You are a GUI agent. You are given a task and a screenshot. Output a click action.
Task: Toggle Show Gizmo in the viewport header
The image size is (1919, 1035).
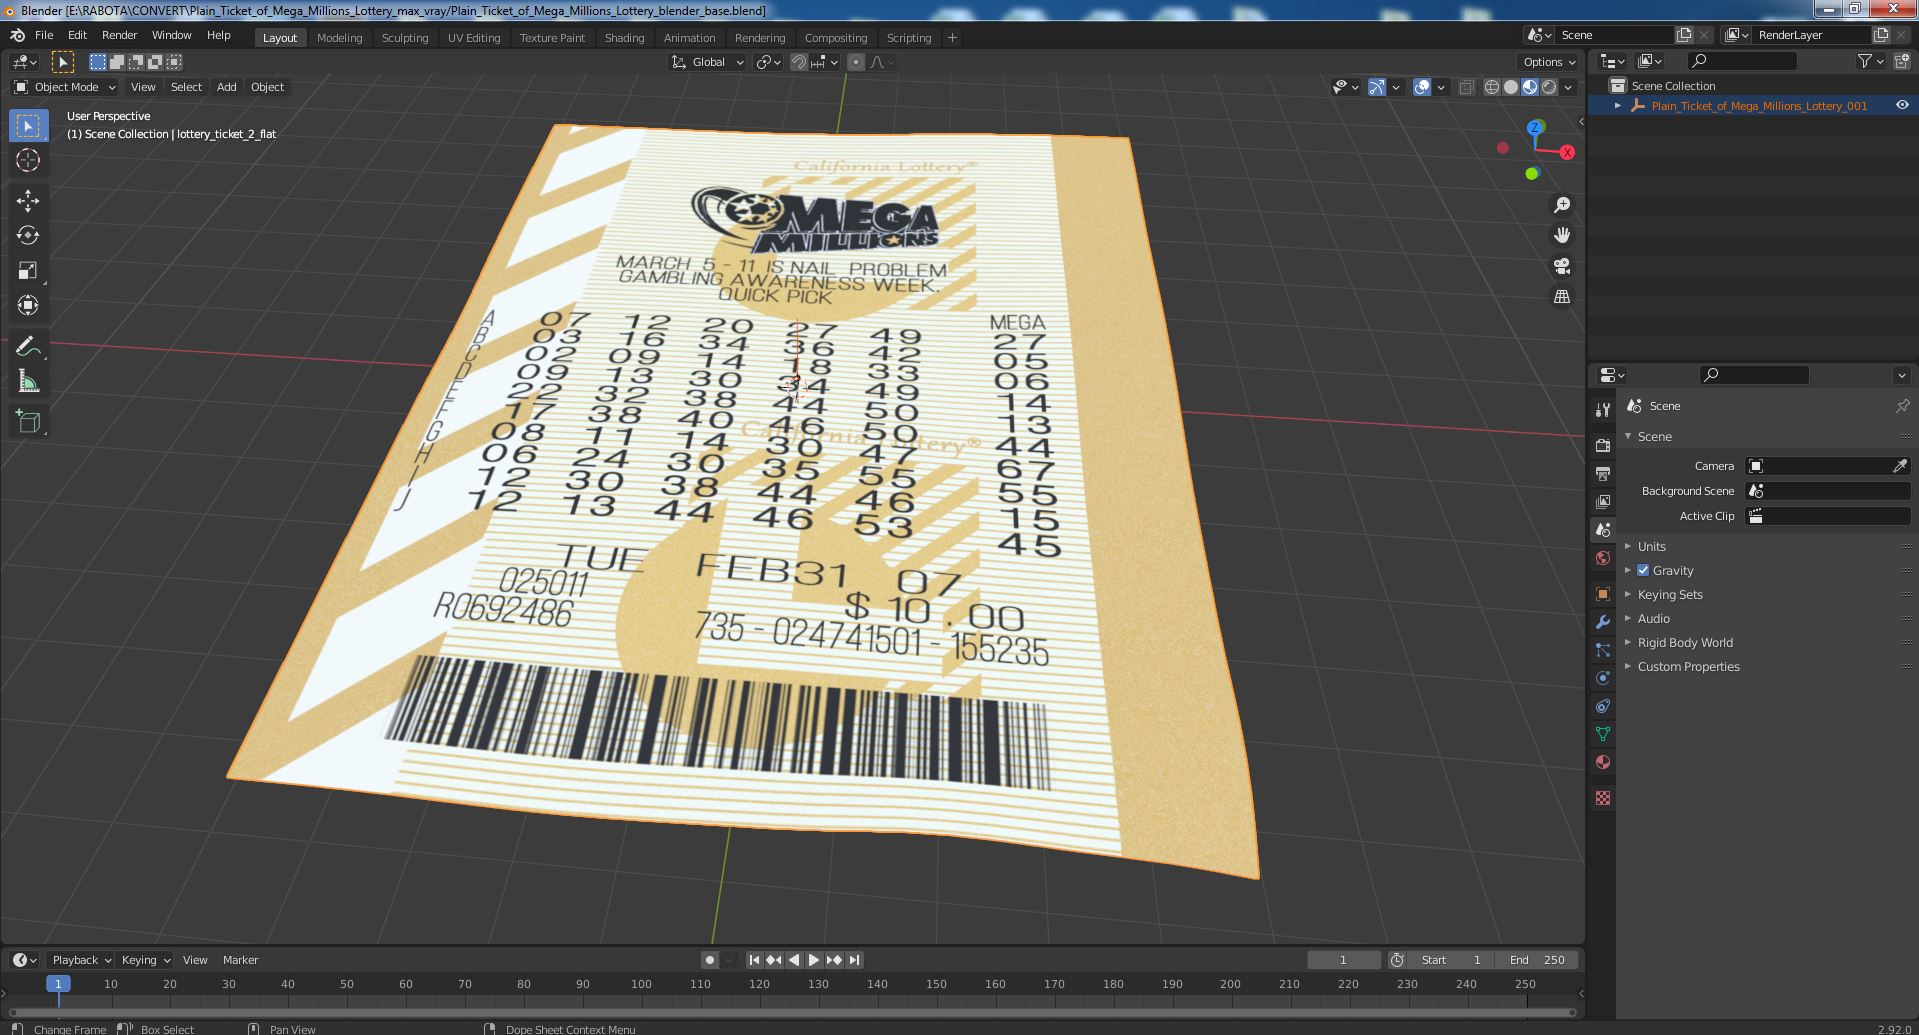pyautogui.click(x=1377, y=87)
